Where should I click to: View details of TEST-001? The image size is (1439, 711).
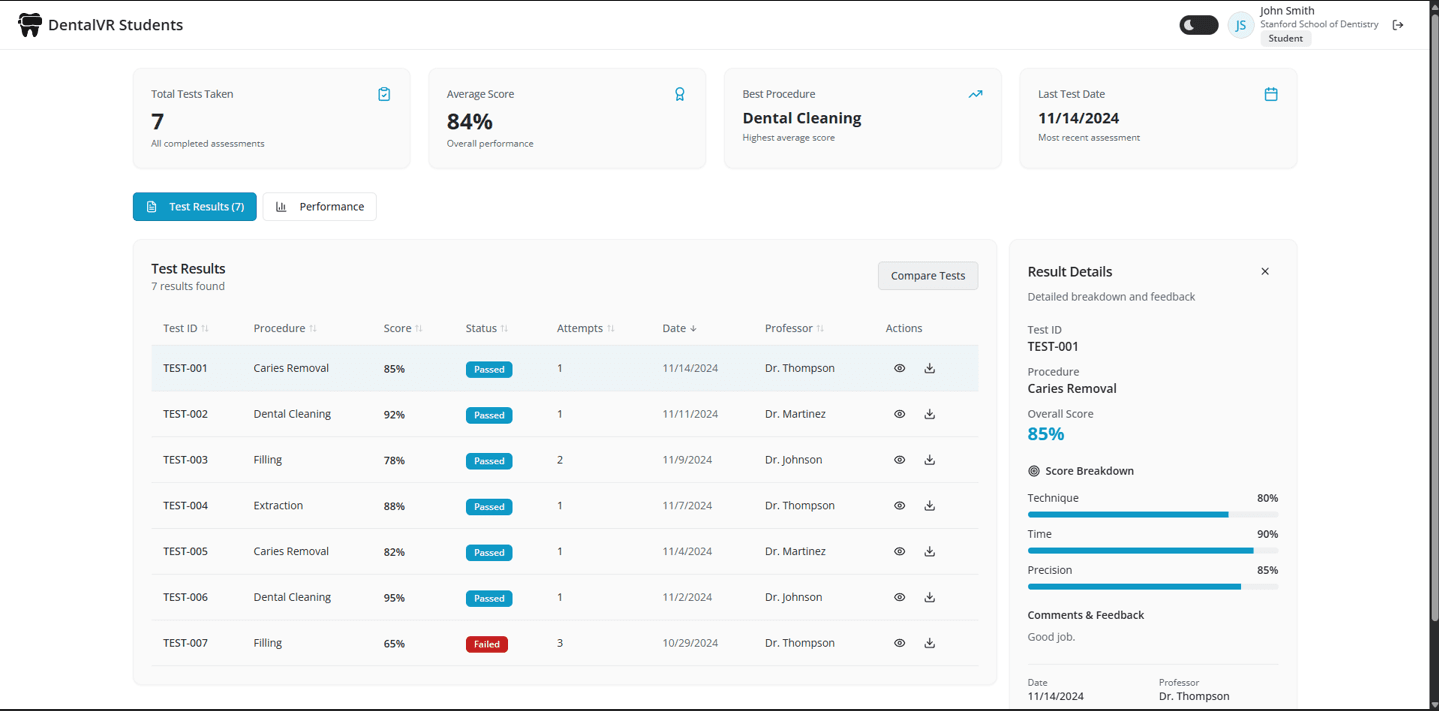(x=900, y=368)
